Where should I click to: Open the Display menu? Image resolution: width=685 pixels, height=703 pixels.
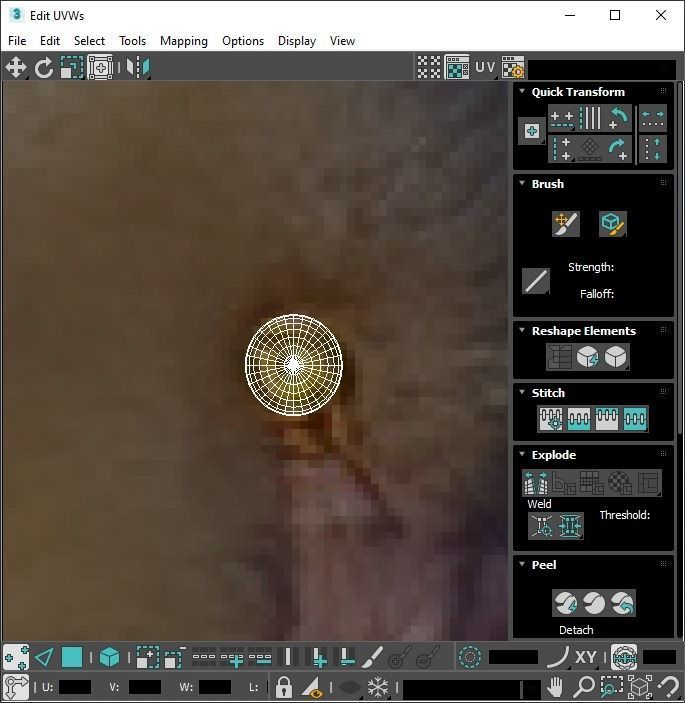[x=297, y=41]
